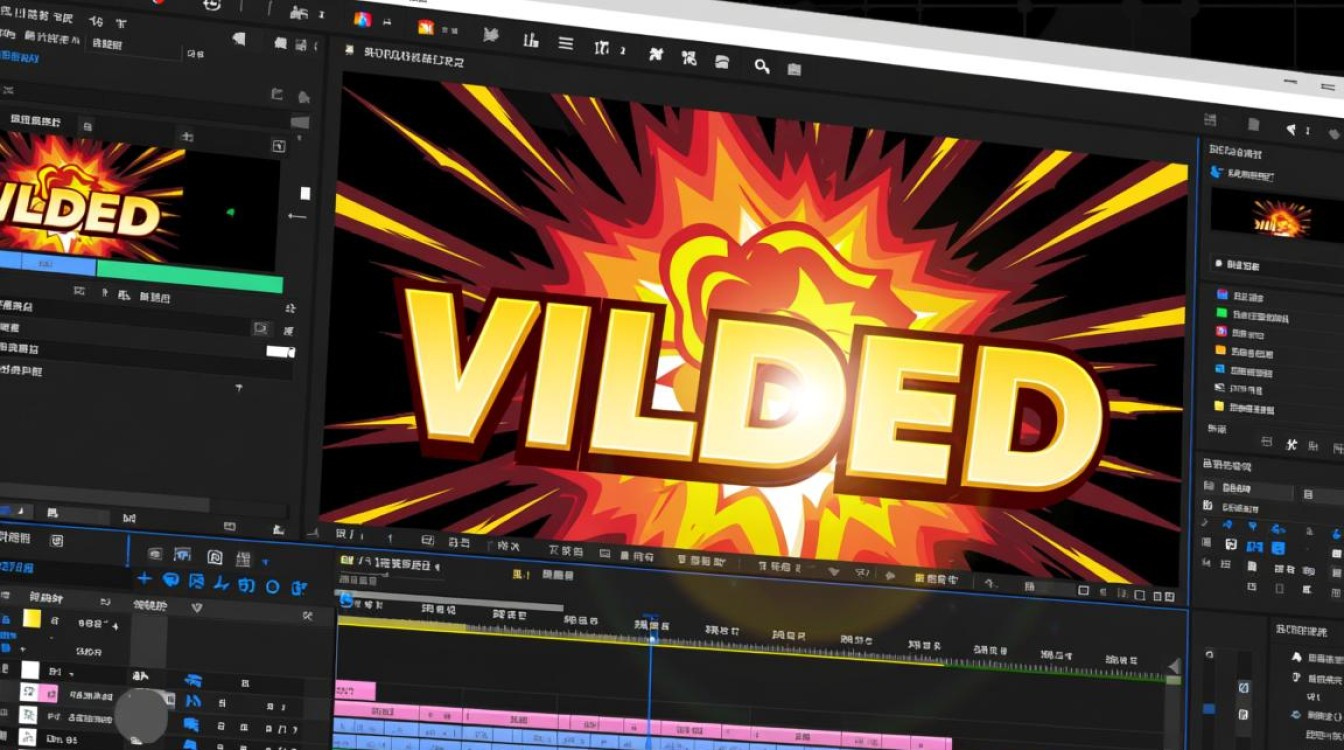Click the blue circle icon above the tracks
The width and height of the screenshot is (1344, 750).
click(272, 586)
